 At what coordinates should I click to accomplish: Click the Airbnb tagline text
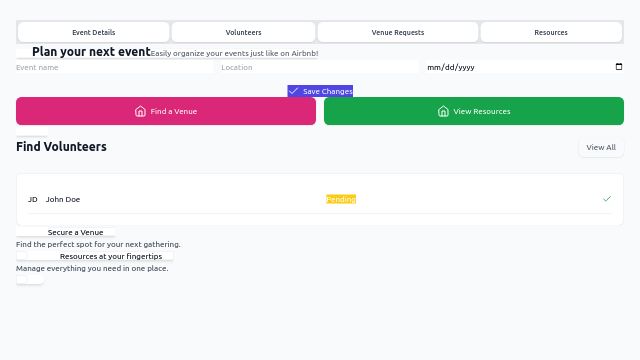pos(235,53)
